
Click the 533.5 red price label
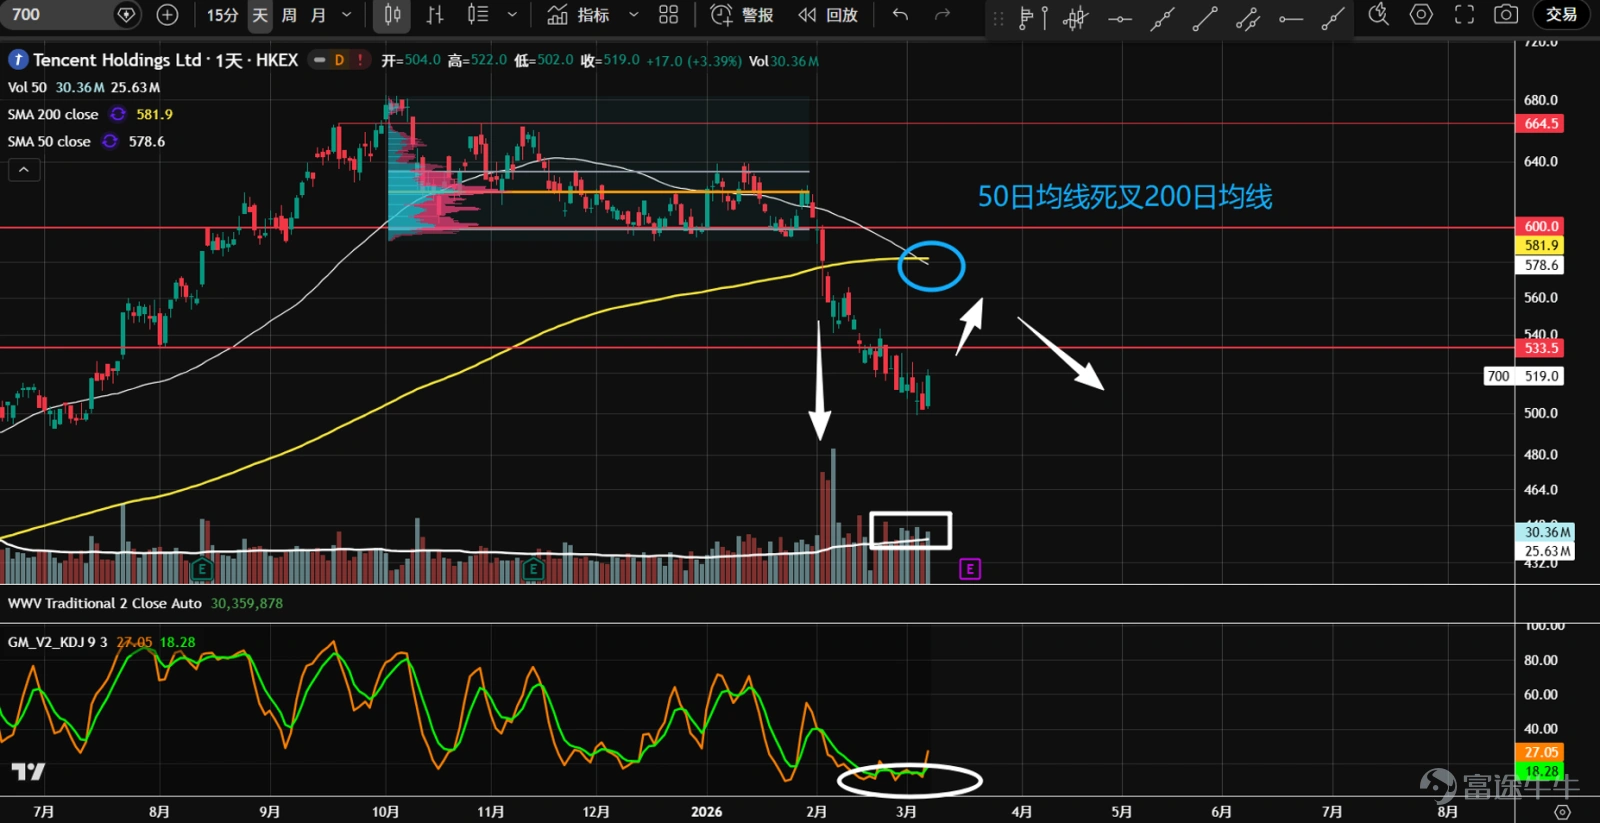point(1541,348)
